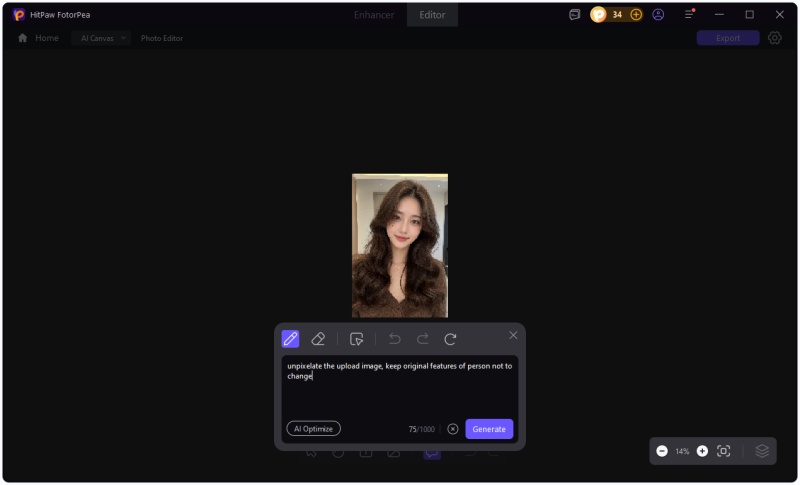Click the HitPaw FotorPea logo
This screenshot has width=800, height=485.
[19, 15]
